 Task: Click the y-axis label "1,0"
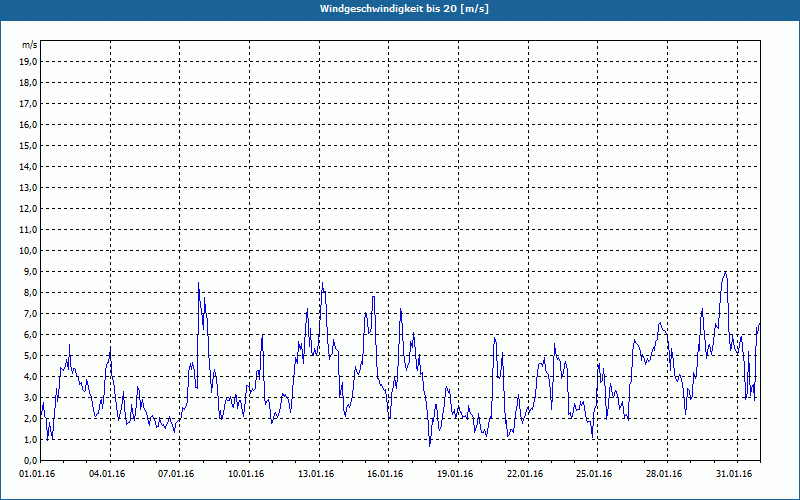[x=30, y=439]
